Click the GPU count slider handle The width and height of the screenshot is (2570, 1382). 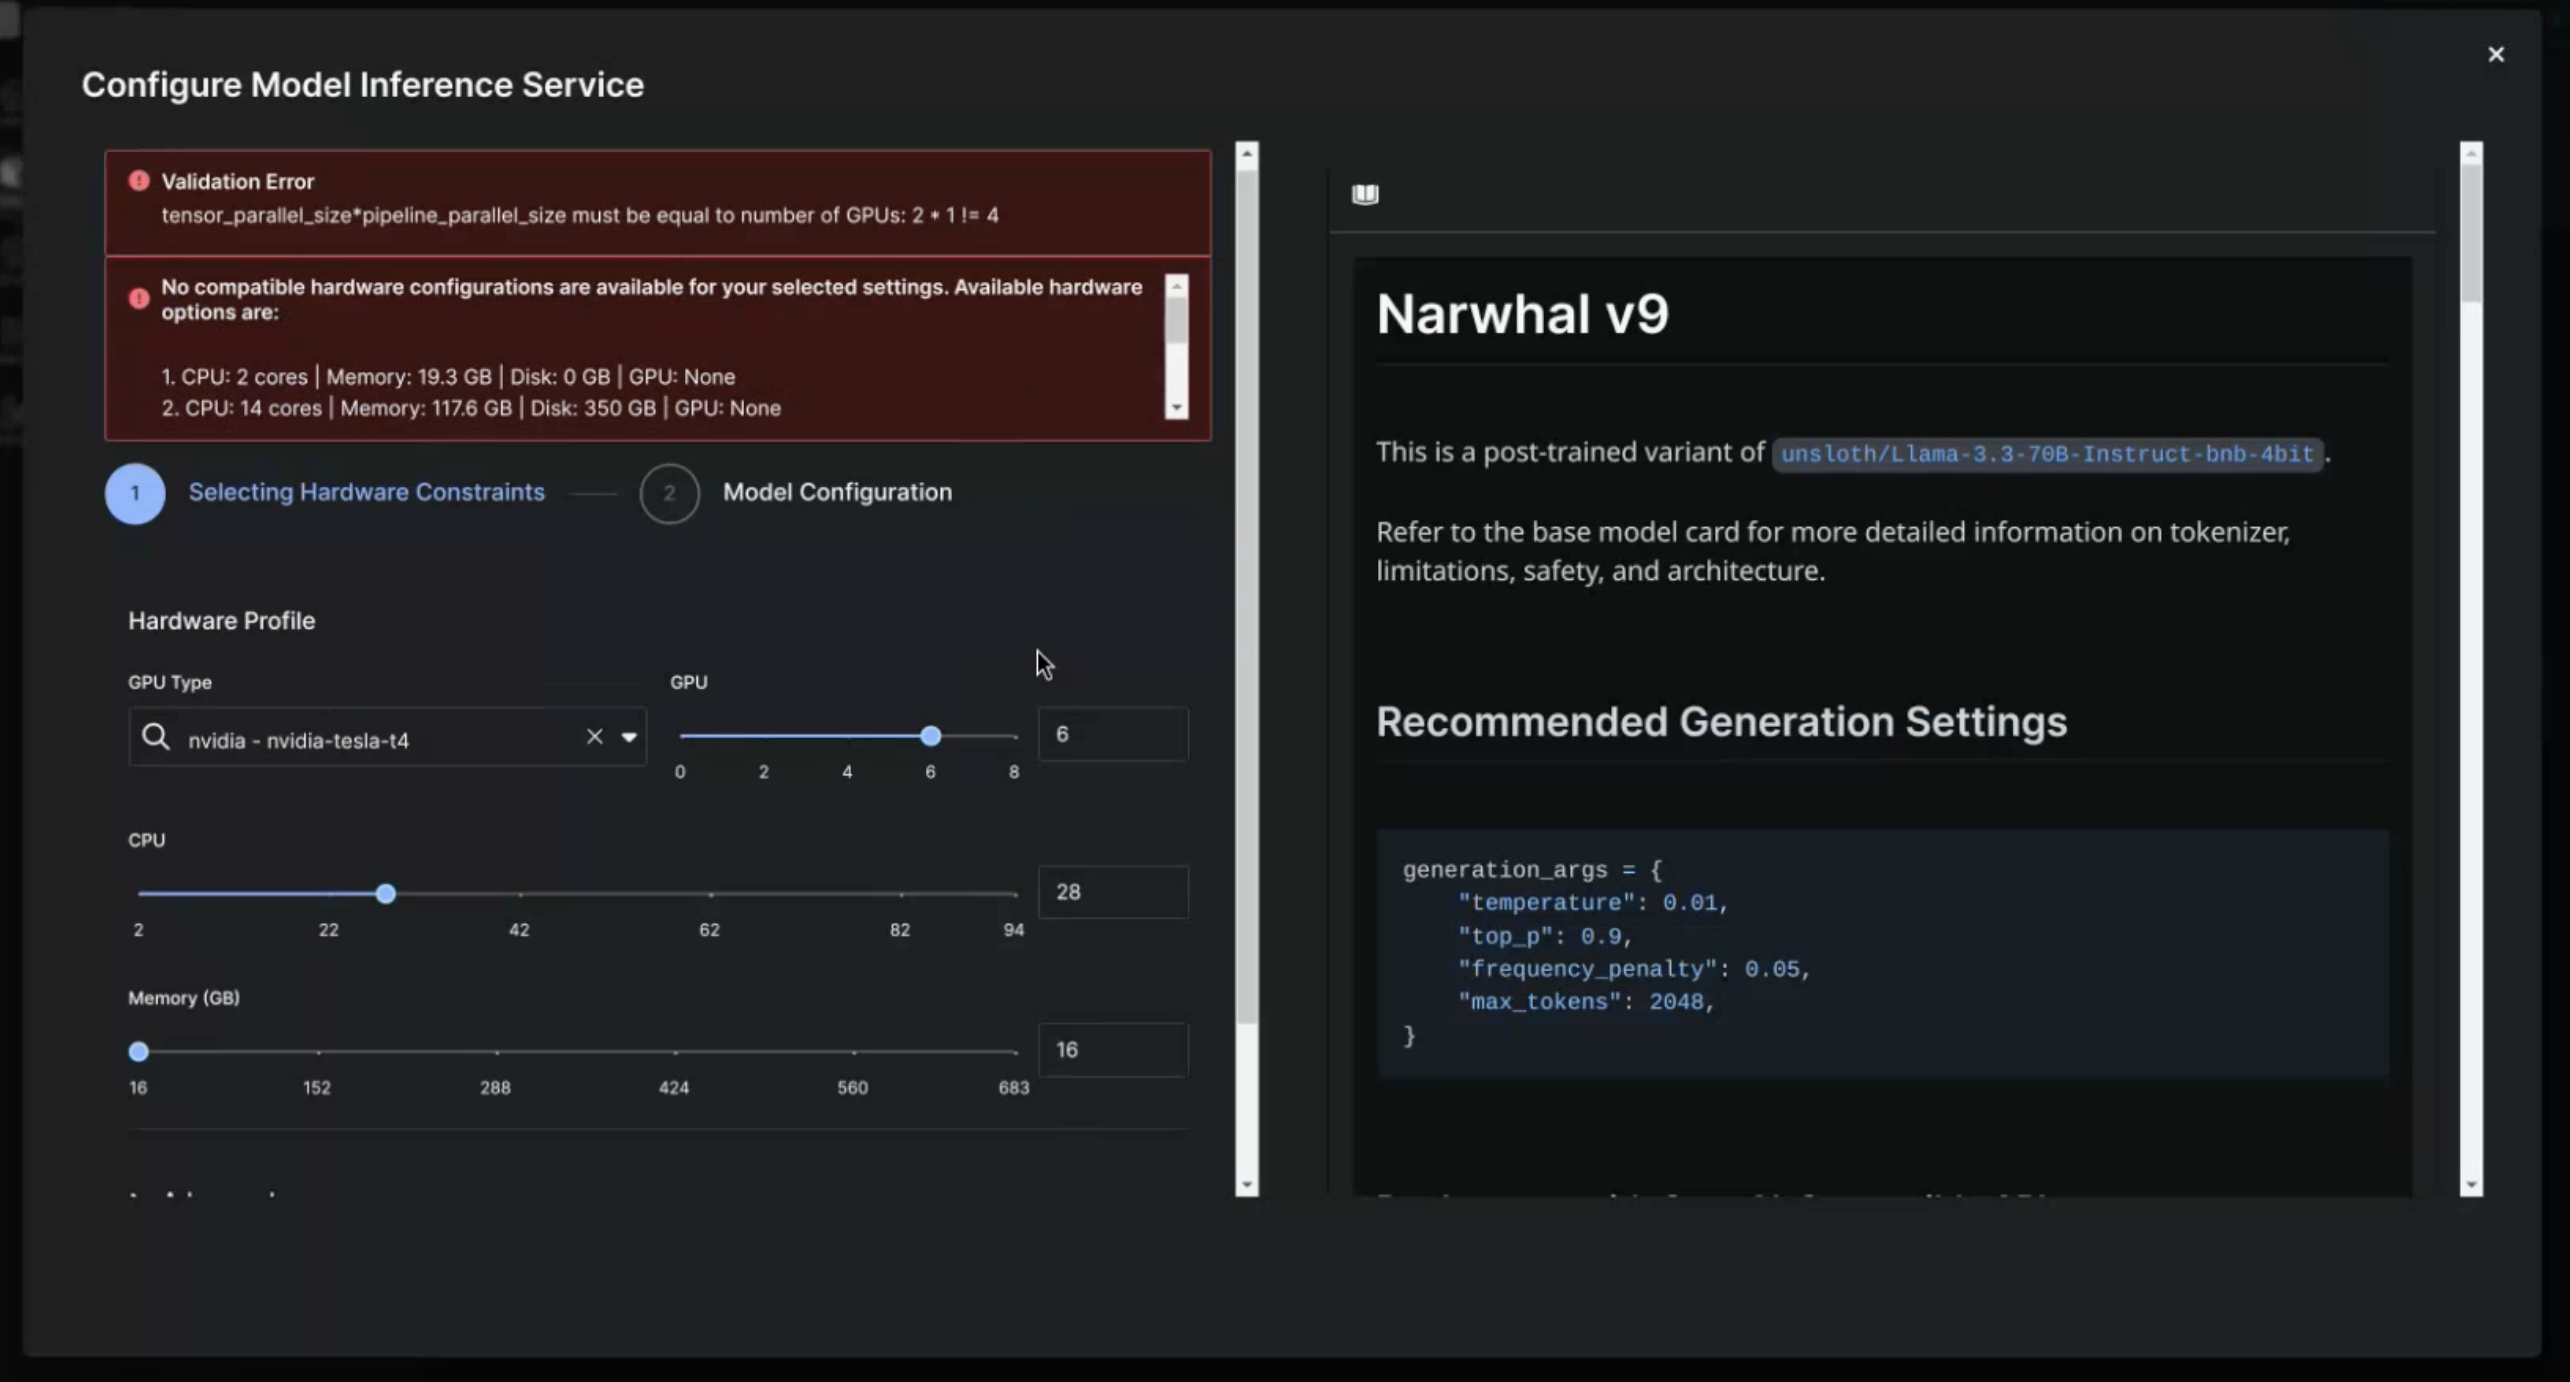(x=930, y=736)
